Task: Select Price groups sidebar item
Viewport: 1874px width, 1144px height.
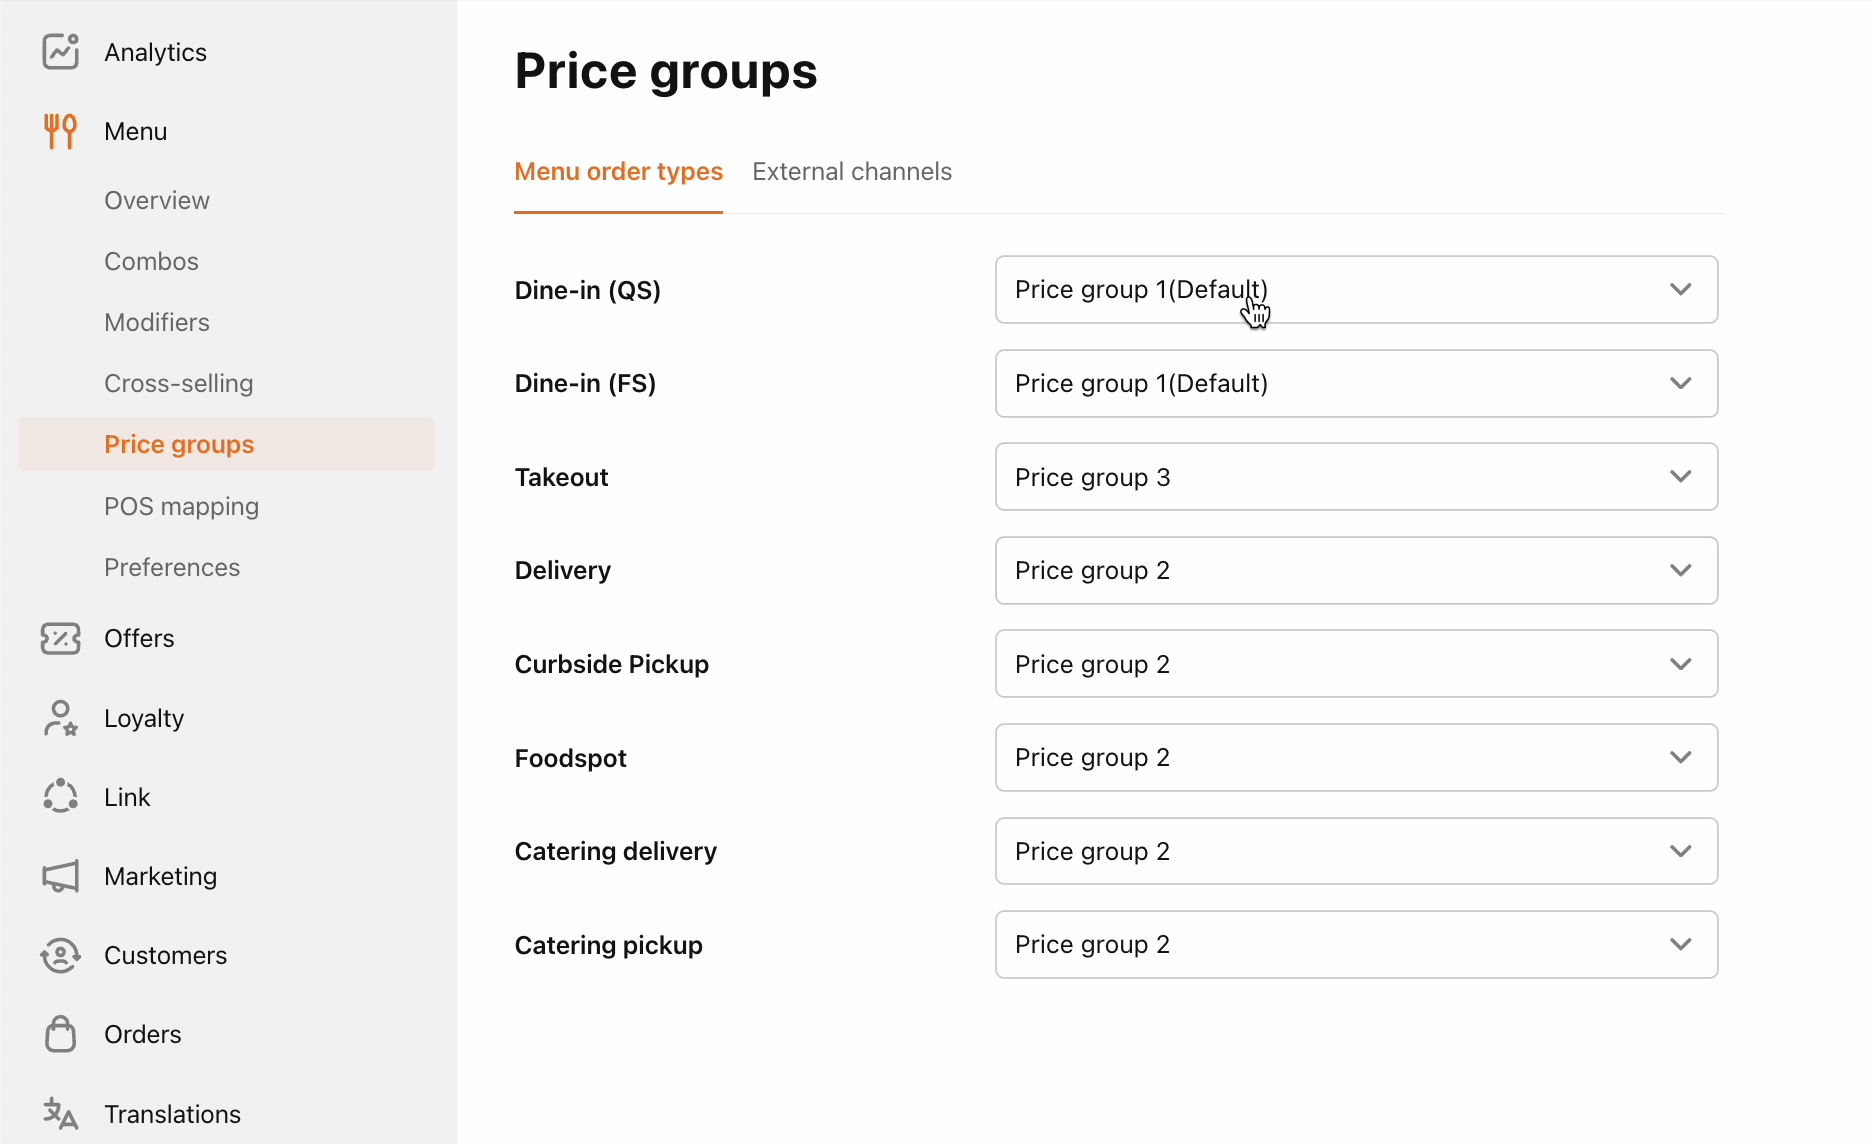Action: point(226,444)
